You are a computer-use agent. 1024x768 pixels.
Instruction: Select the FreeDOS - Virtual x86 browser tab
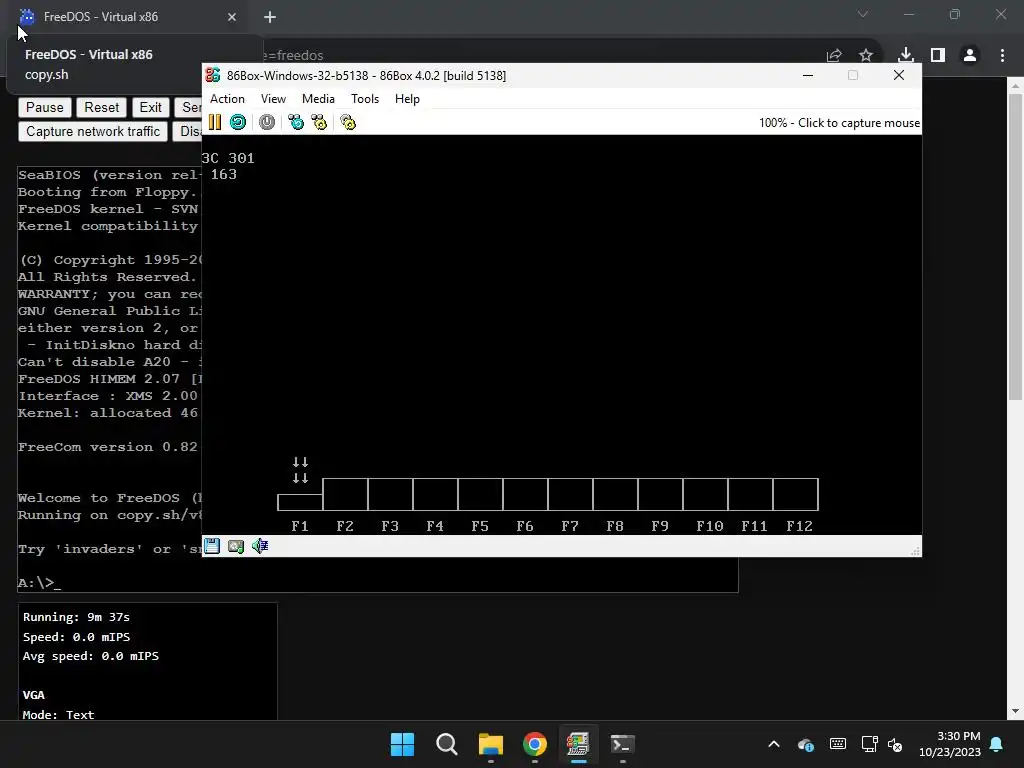pos(127,17)
